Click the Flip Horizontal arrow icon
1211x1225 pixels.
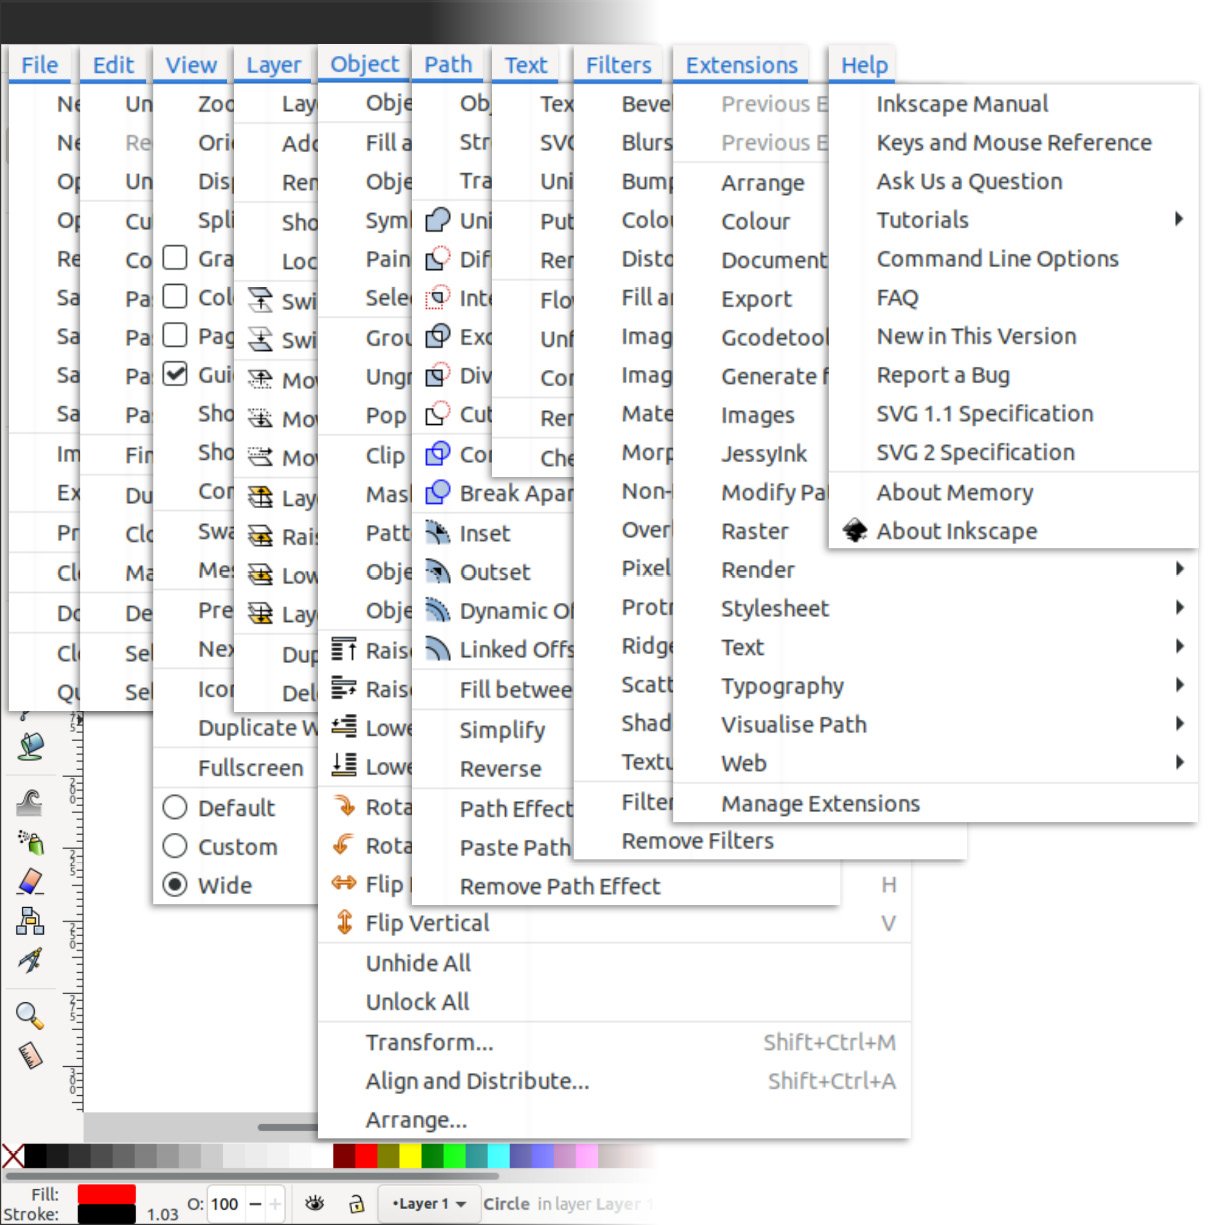[x=344, y=883]
